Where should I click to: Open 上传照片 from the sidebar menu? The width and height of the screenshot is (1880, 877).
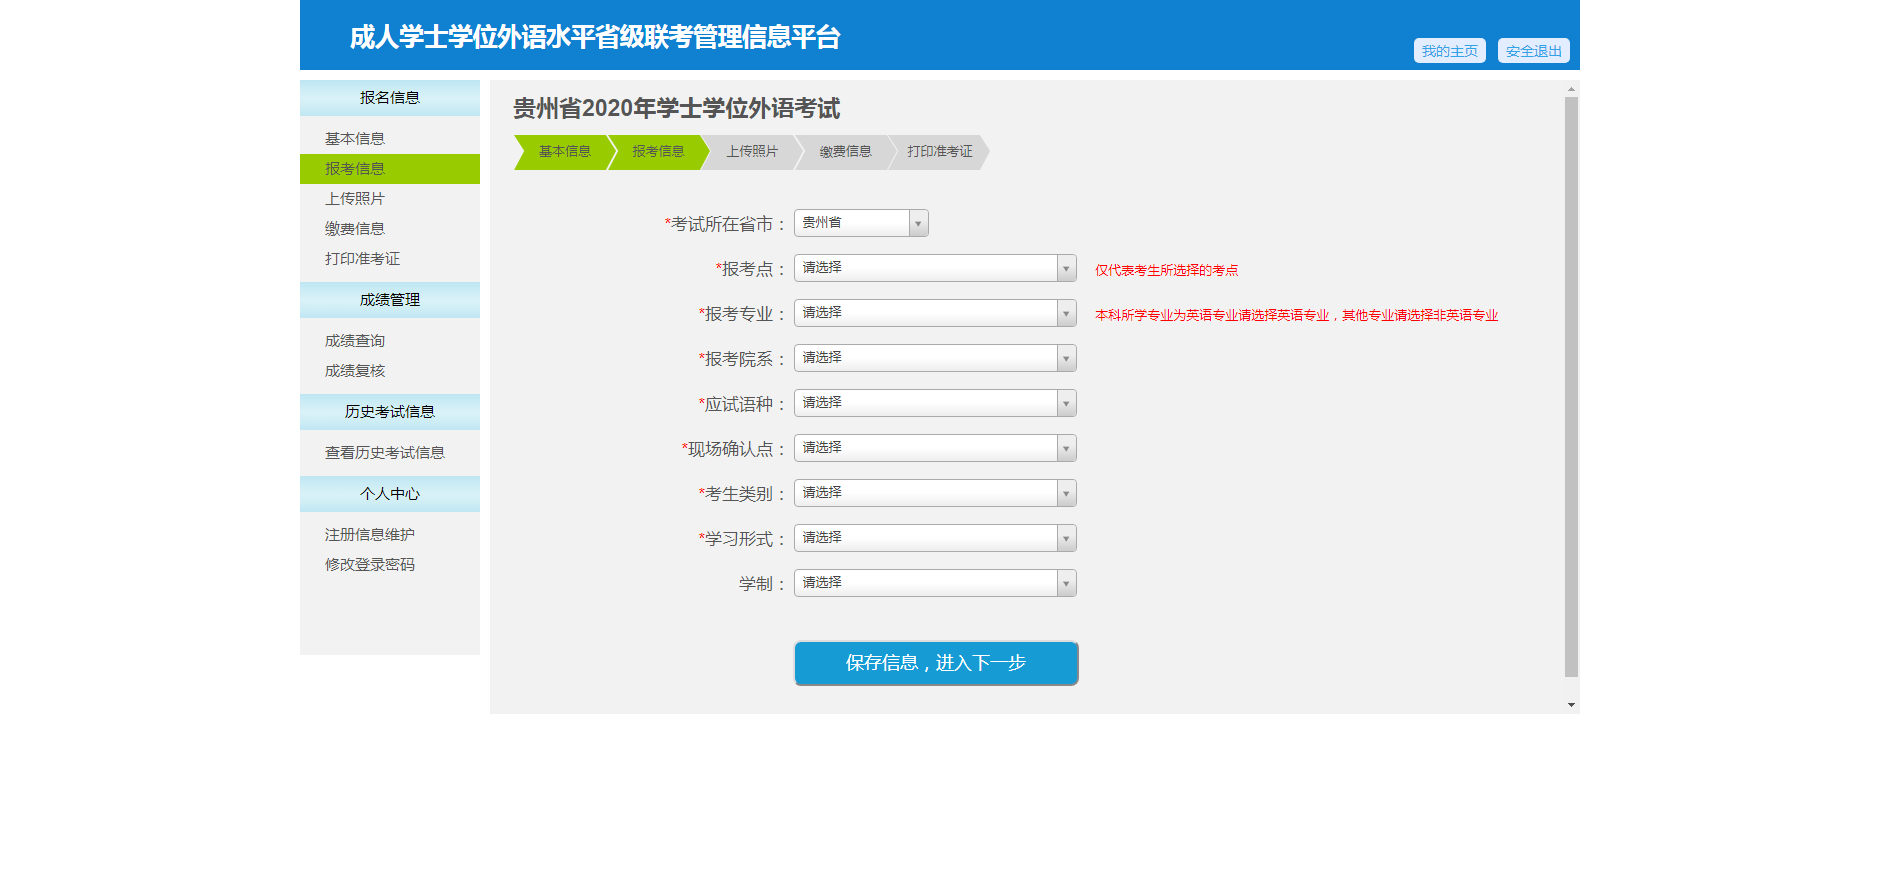pyautogui.click(x=355, y=199)
